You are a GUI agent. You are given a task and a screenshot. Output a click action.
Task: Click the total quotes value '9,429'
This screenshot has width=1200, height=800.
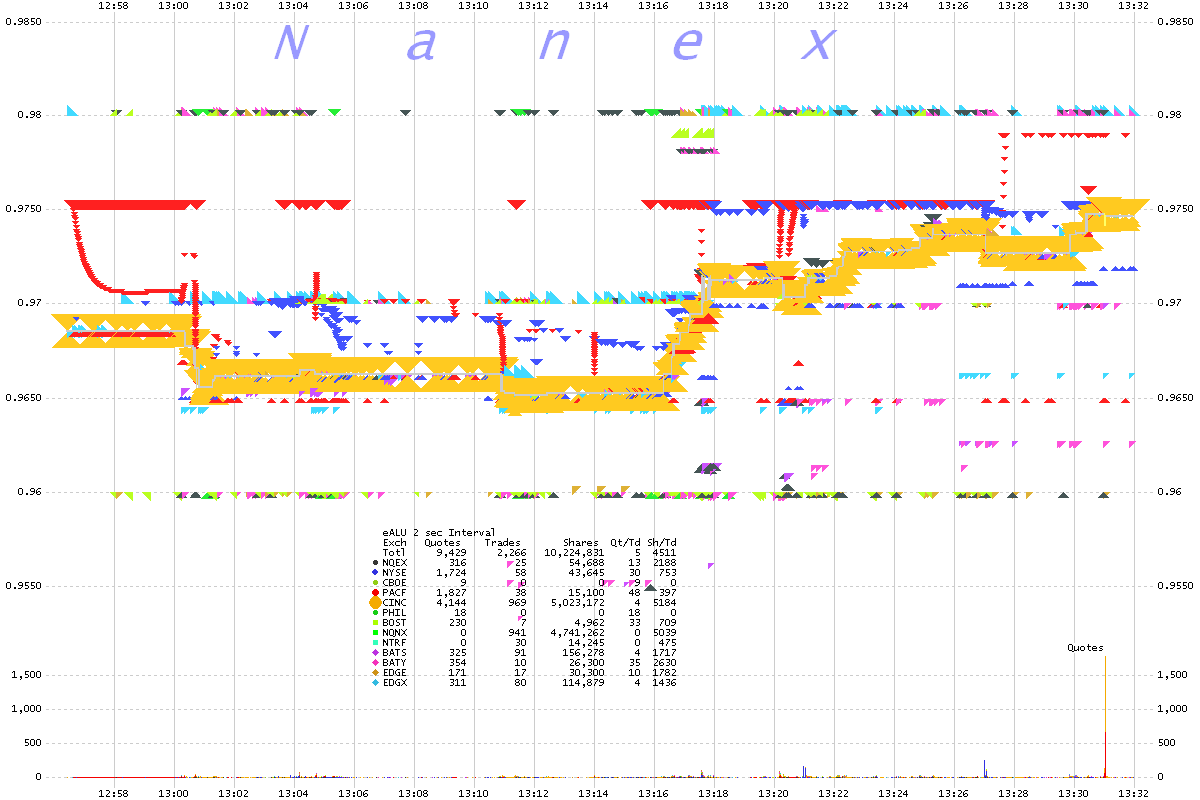point(451,553)
